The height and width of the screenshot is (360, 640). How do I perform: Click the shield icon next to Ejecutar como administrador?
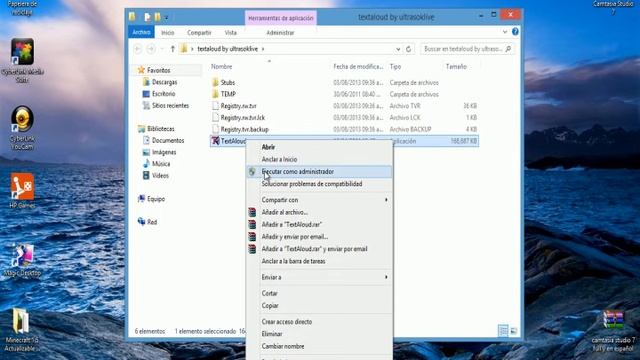252,172
